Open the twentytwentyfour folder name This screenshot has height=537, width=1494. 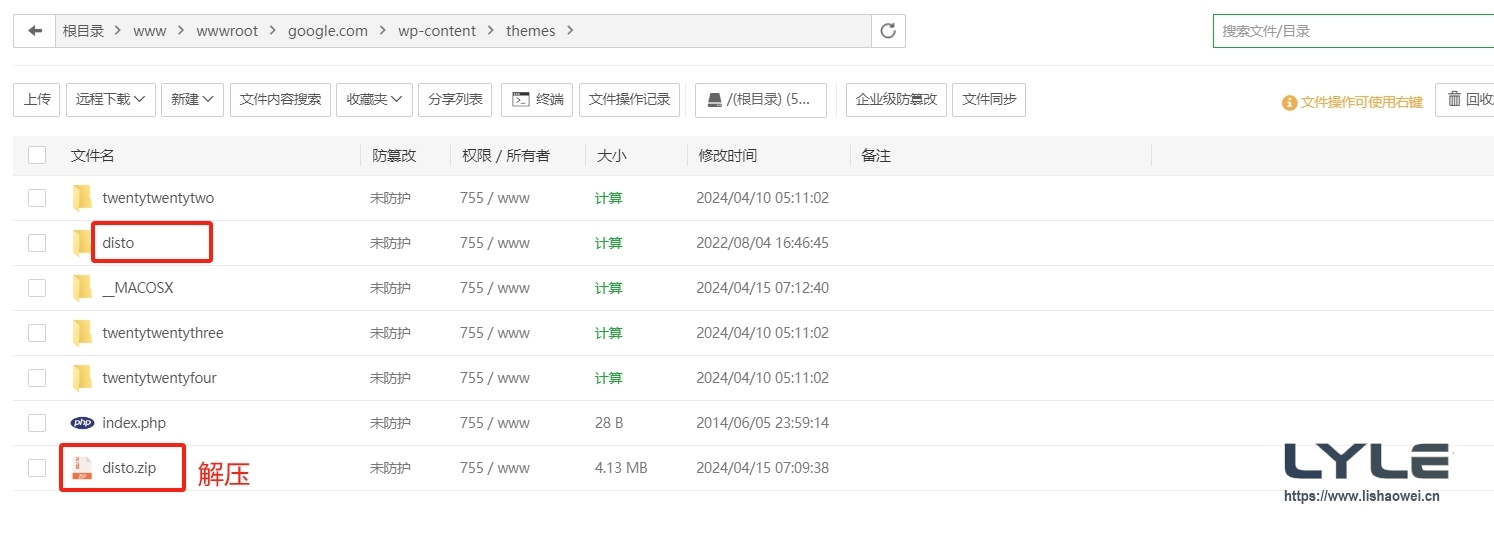click(159, 378)
